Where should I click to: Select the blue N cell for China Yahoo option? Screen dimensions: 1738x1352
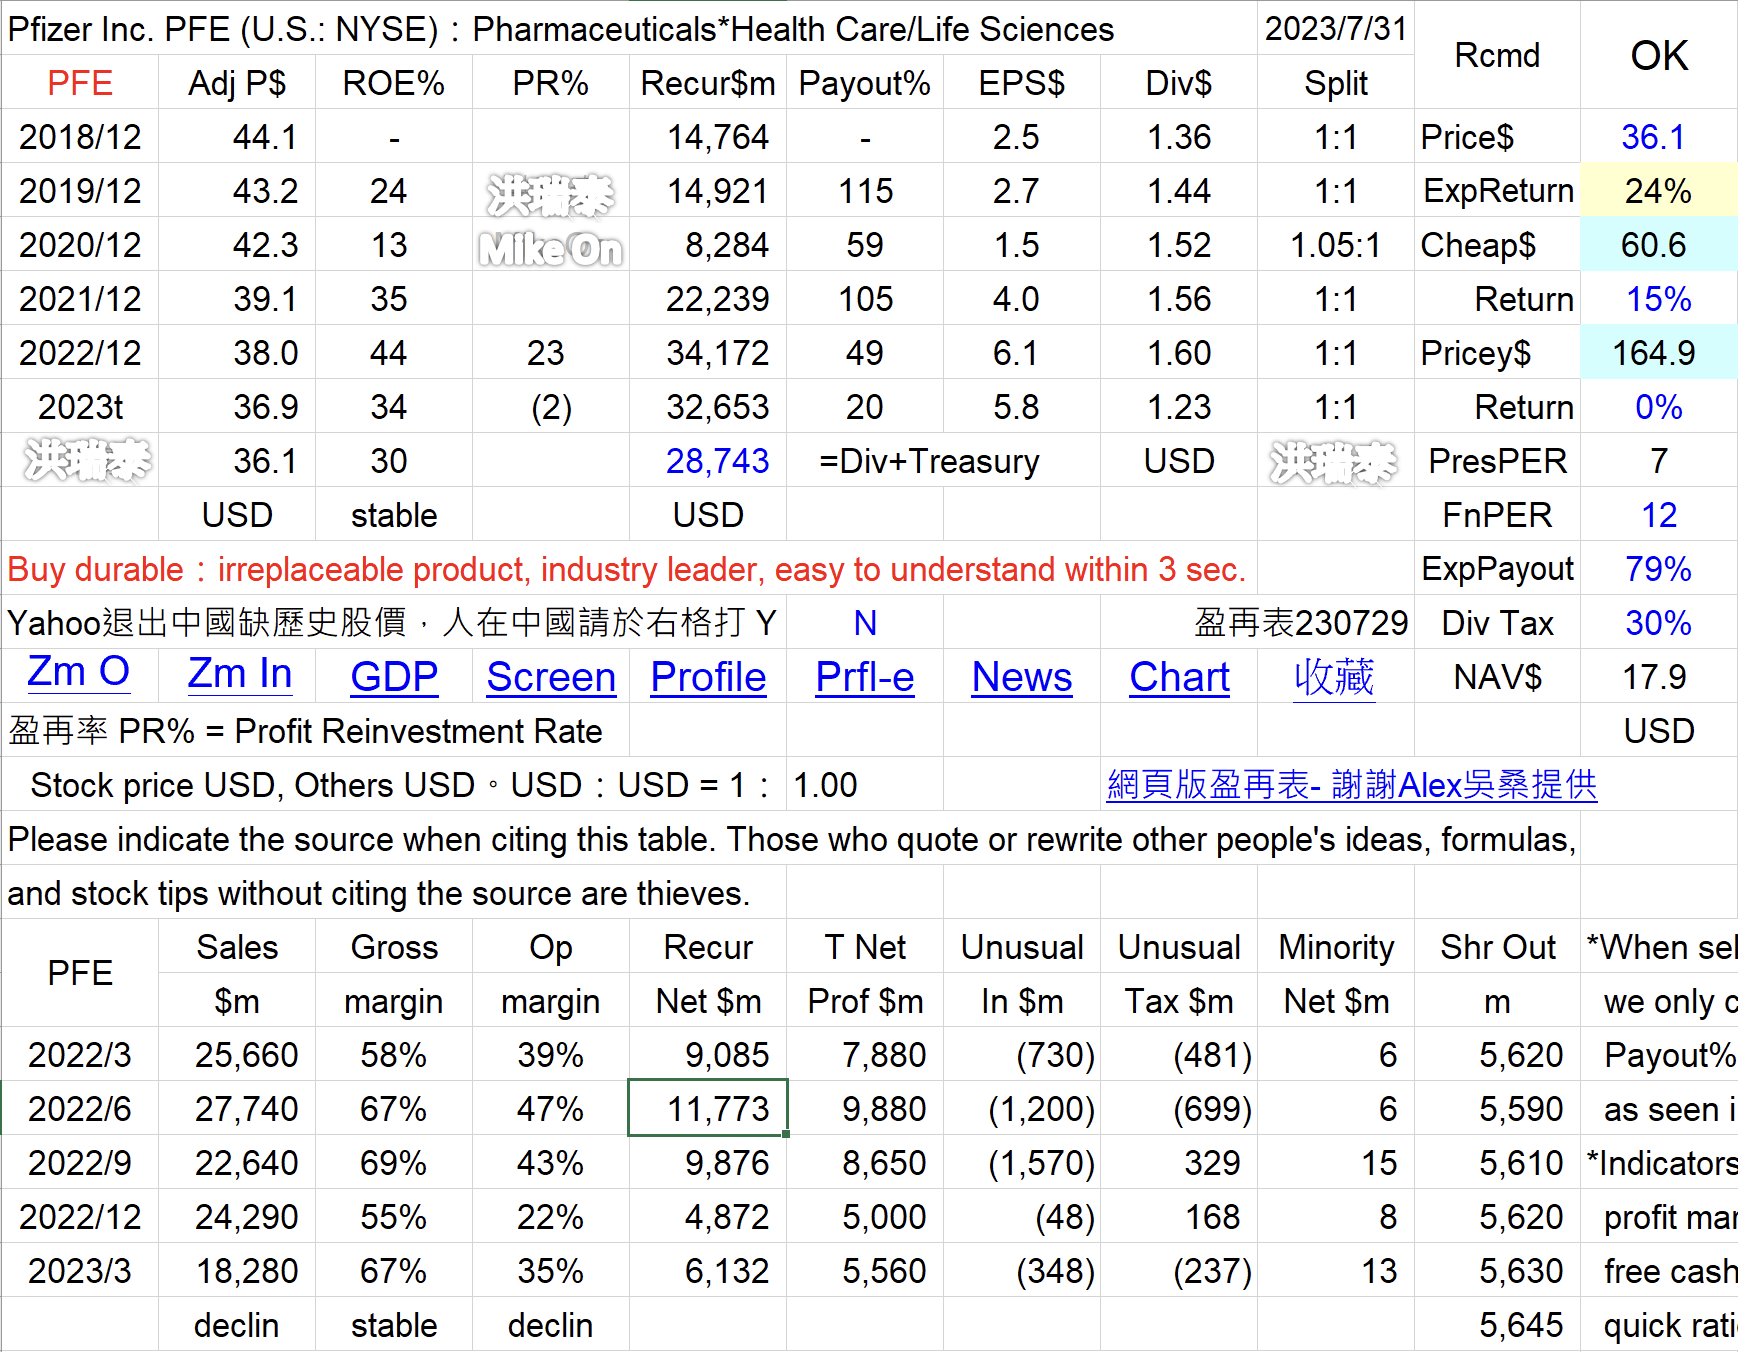click(x=865, y=623)
